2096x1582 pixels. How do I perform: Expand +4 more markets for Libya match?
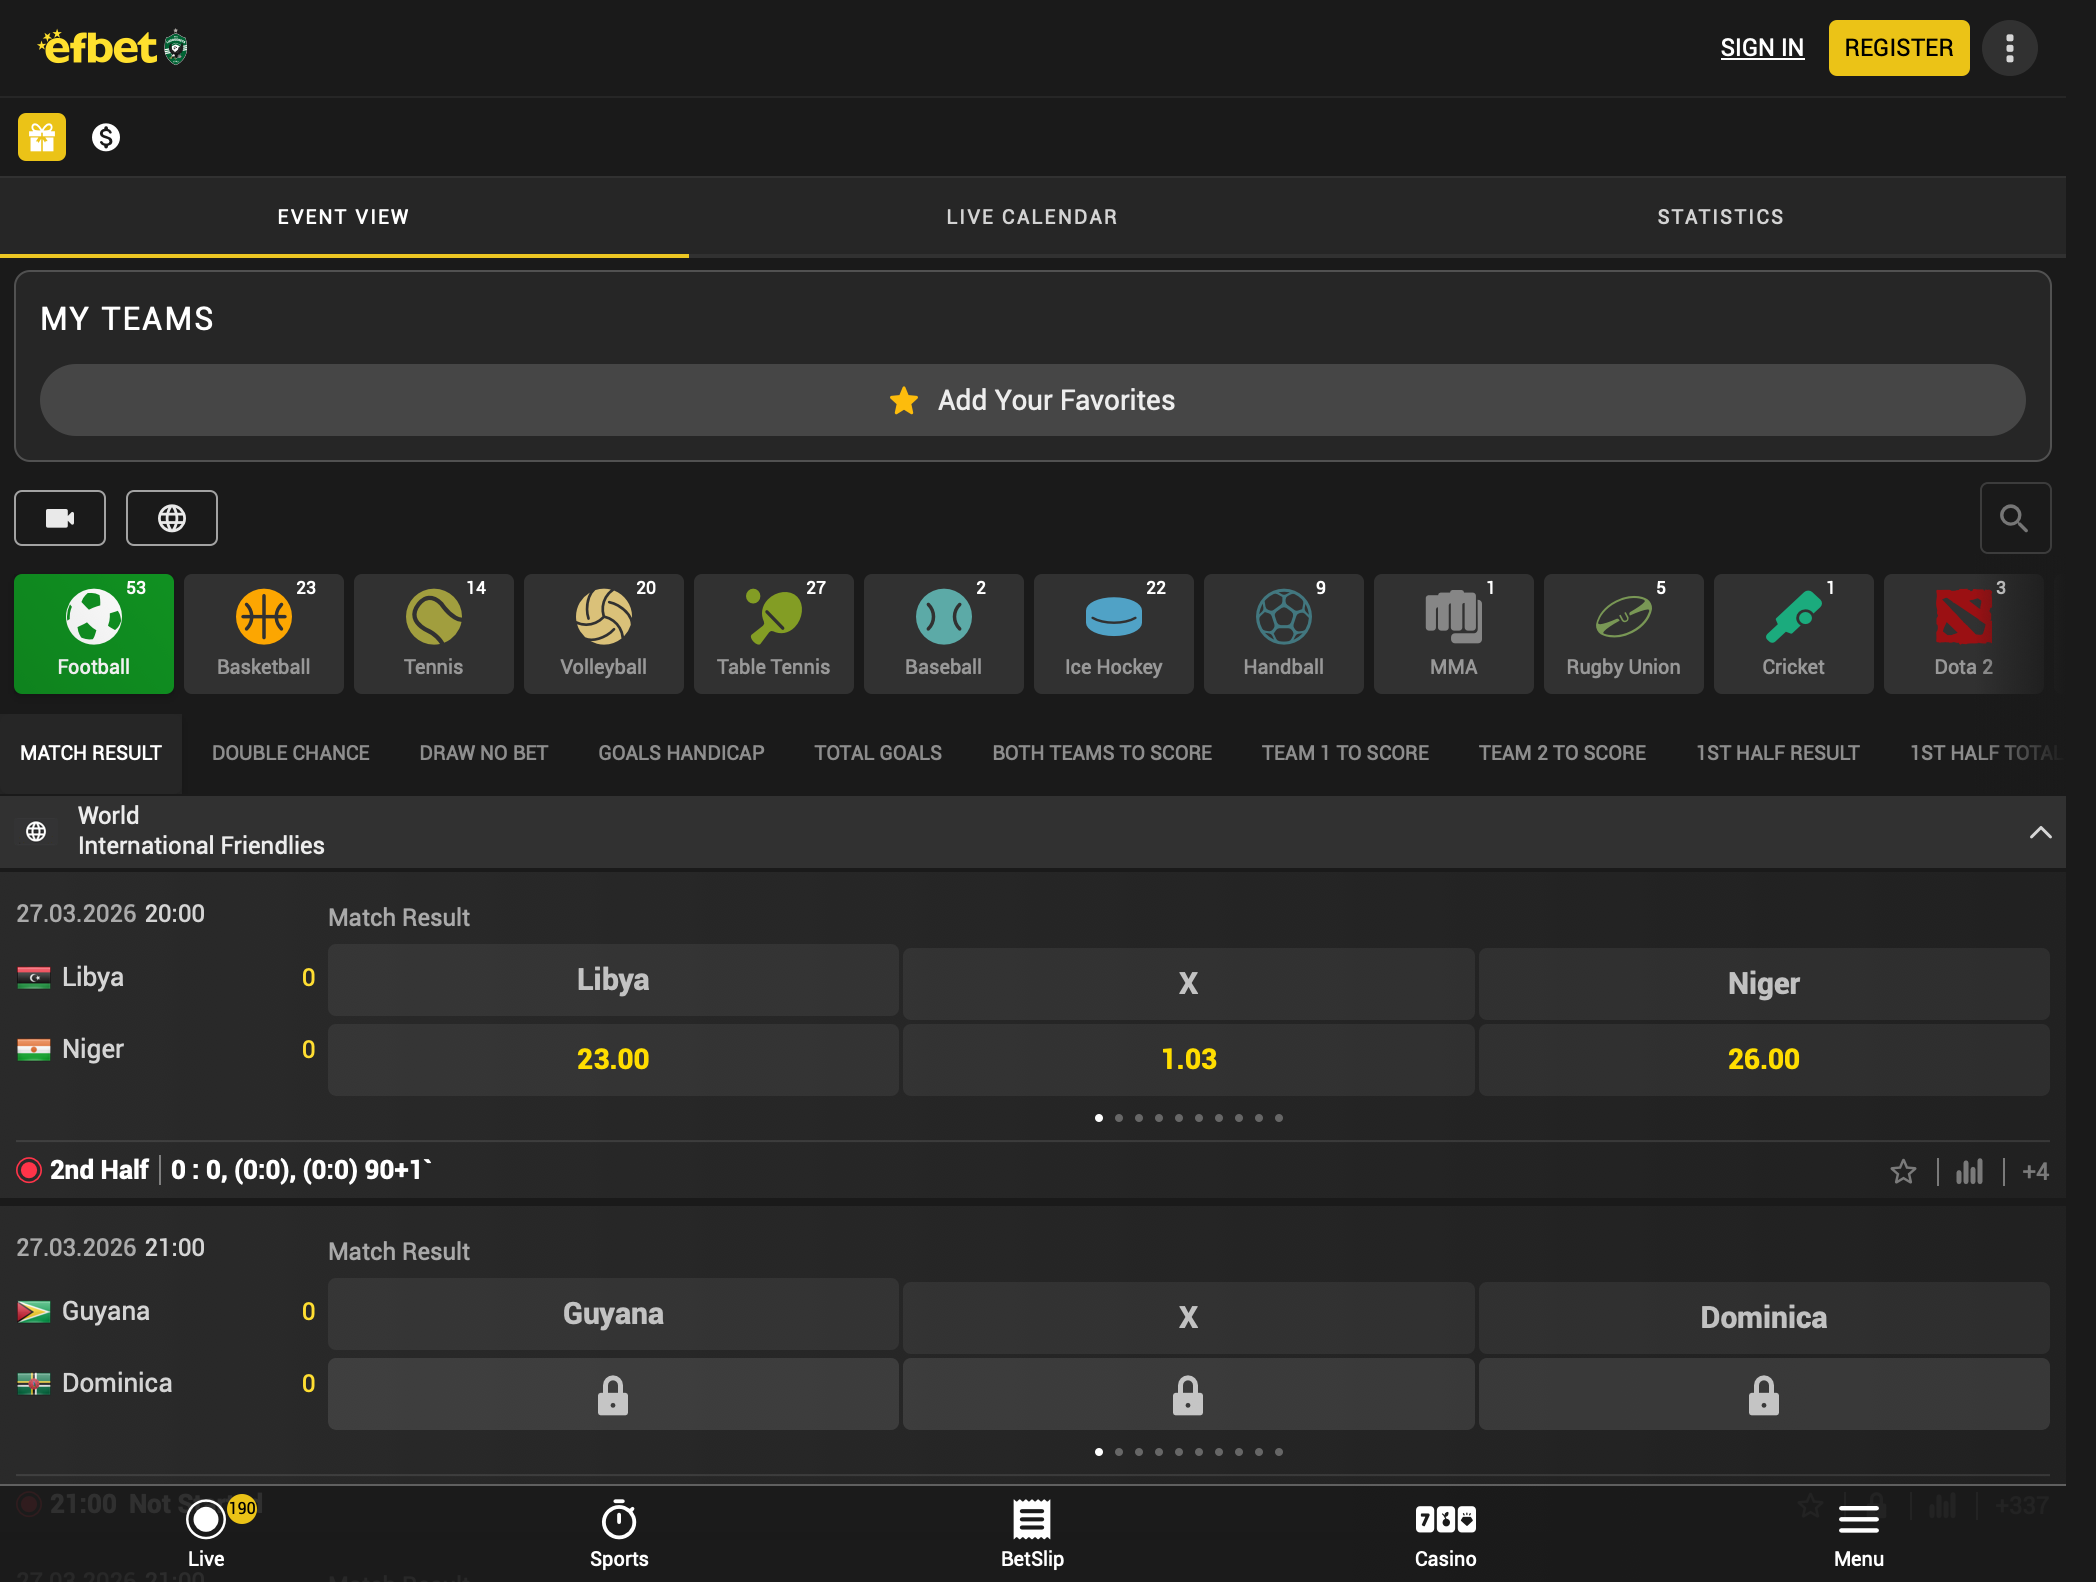[2035, 1171]
